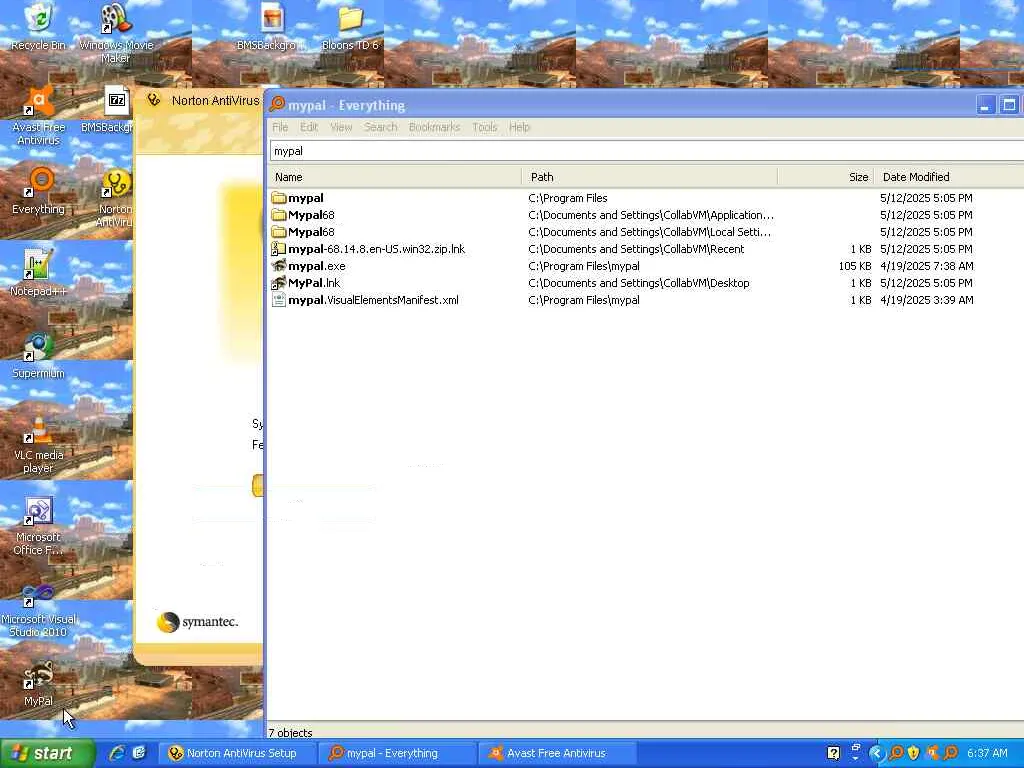Click the 7 objects status bar text
1024x768 pixels.
pyautogui.click(x=291, y=733)
